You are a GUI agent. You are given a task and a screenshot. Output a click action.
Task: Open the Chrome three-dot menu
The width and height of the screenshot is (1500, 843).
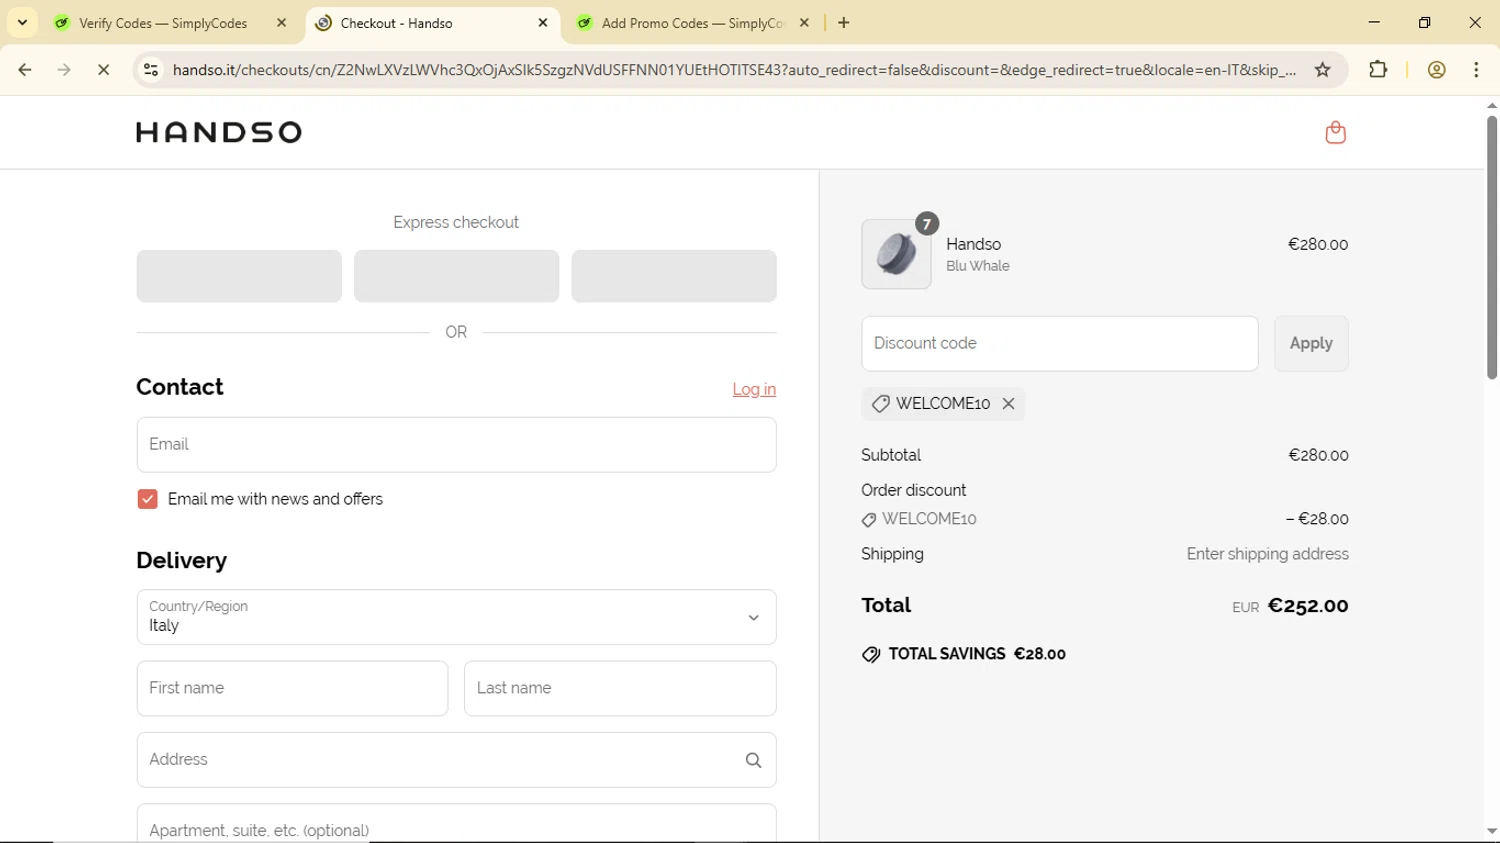point(1476,70)
